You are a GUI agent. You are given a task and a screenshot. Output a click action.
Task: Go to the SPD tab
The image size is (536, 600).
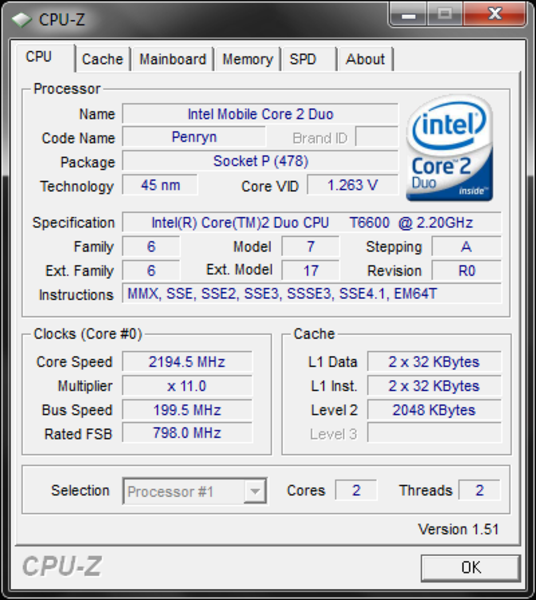pyautogui.click(x=309, y=59)
